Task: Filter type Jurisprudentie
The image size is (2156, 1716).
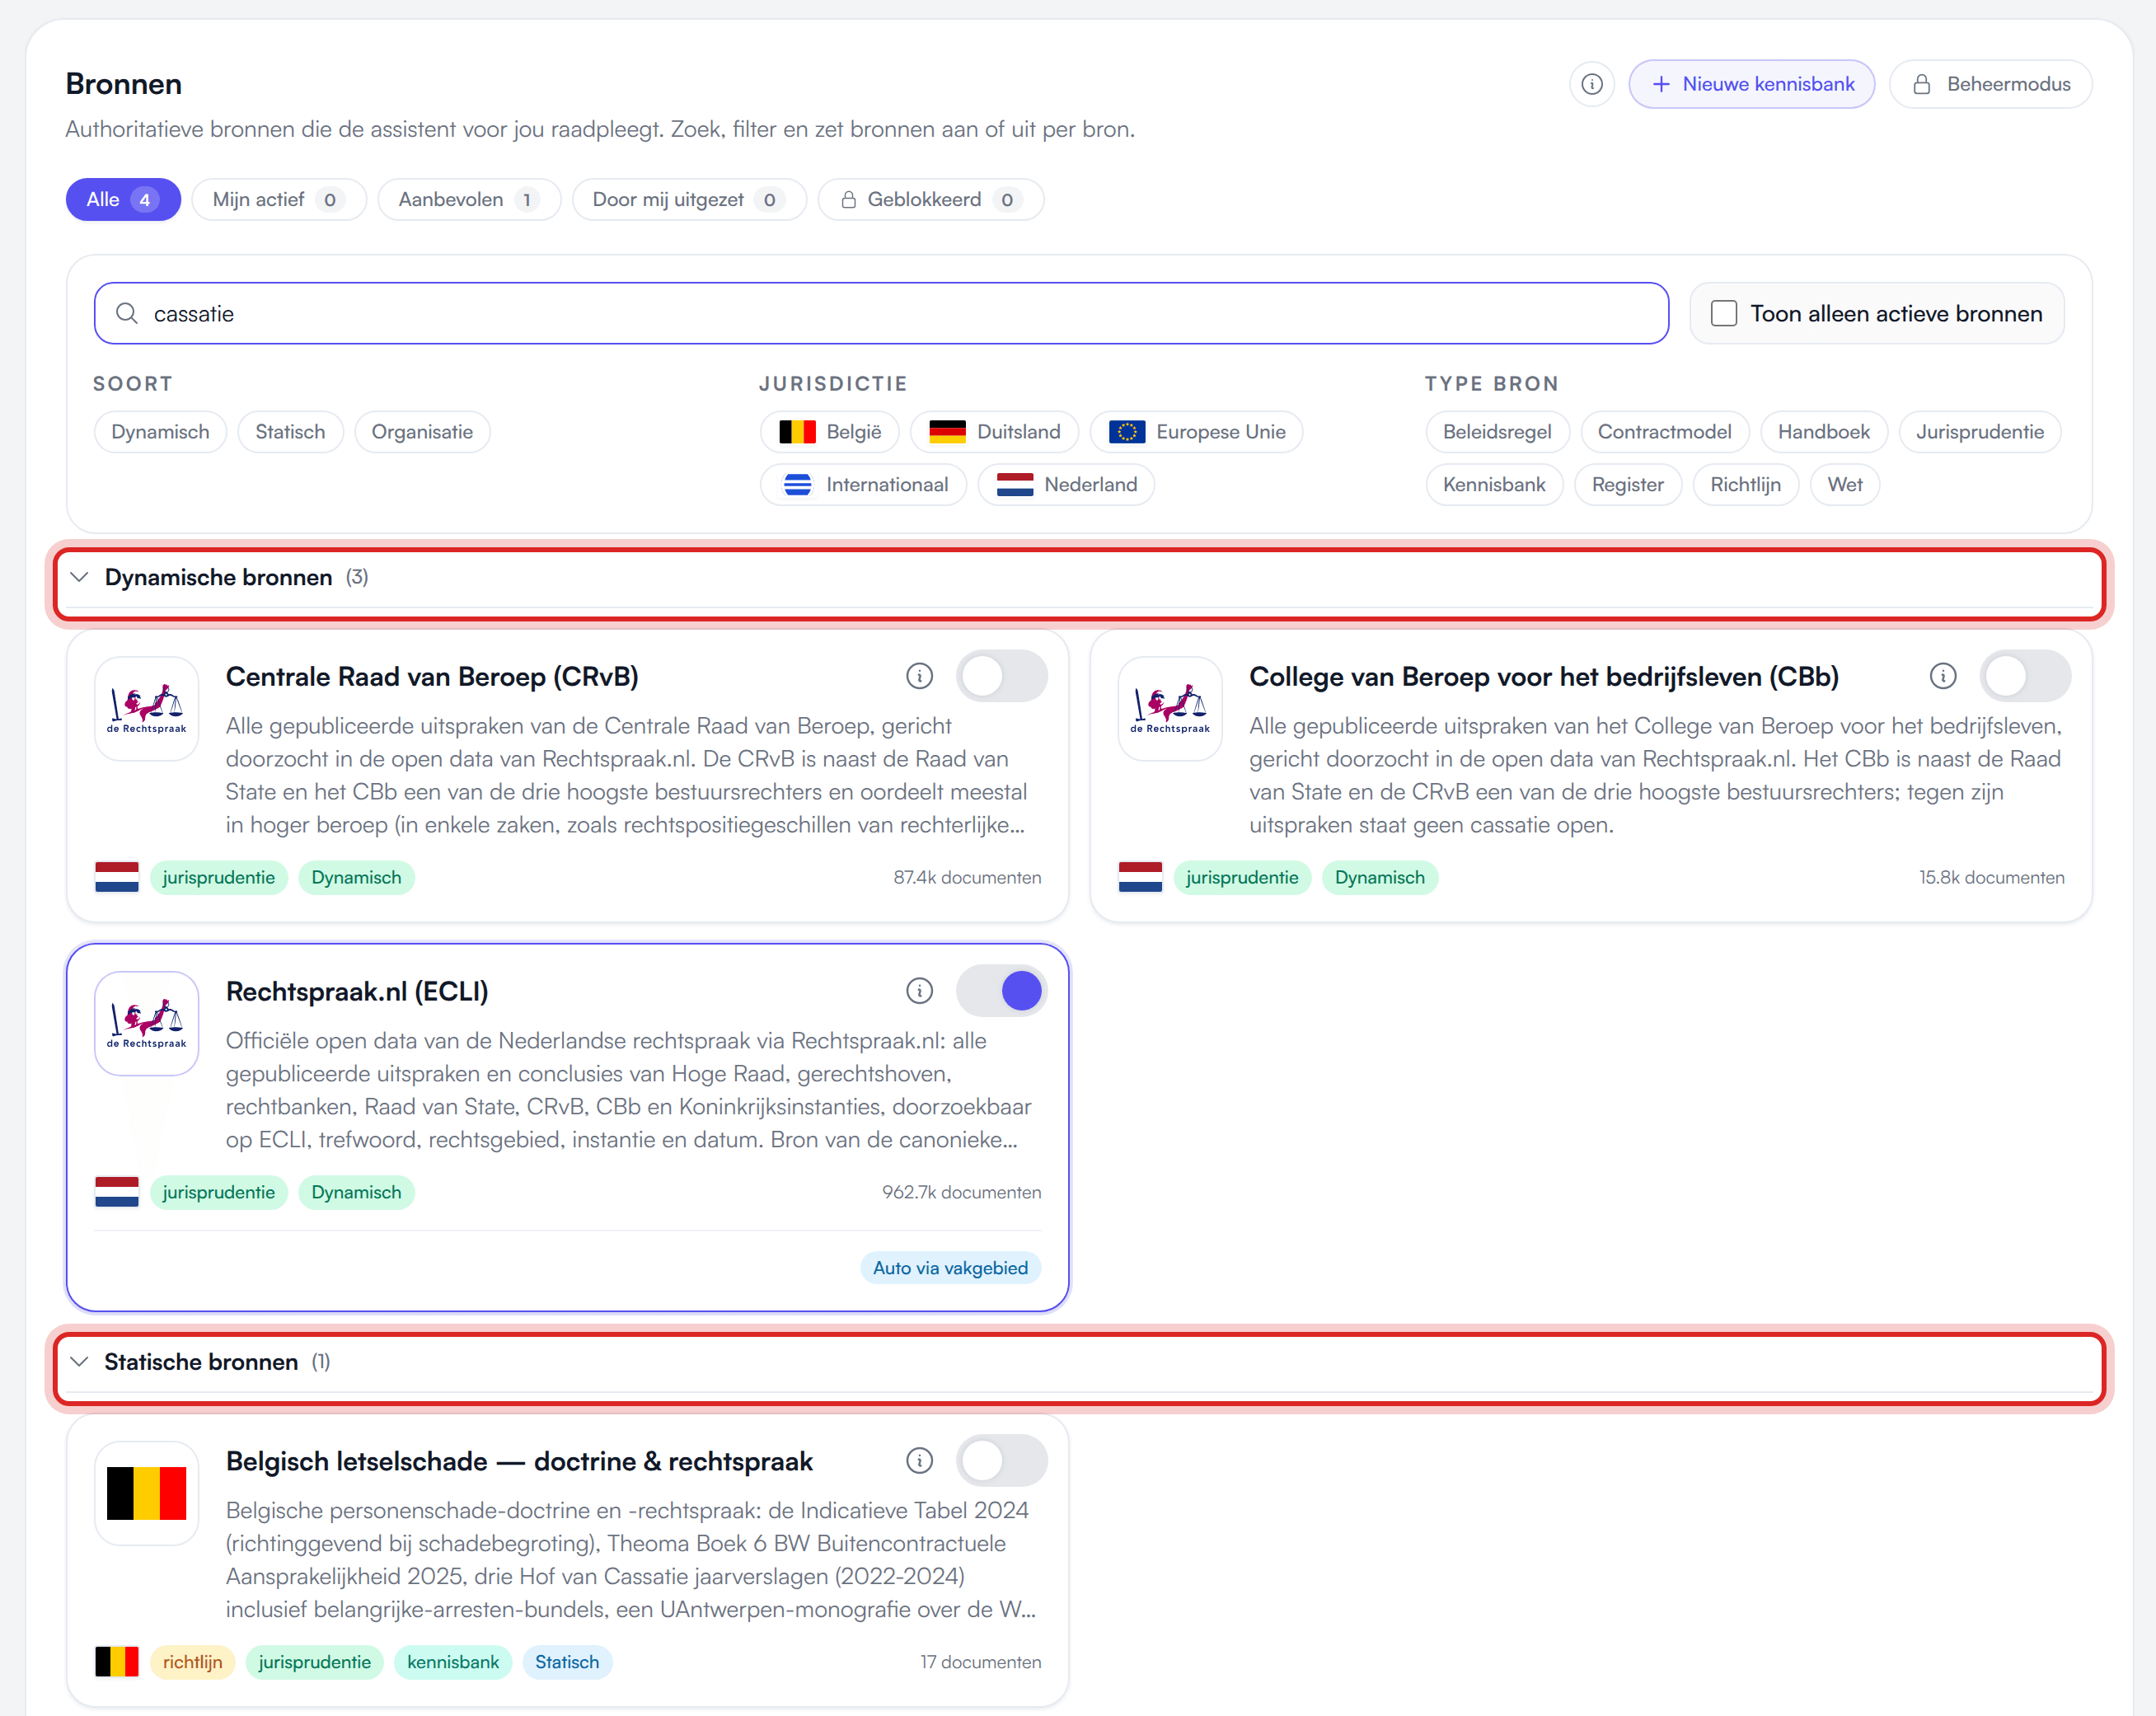Action: tap(1980, 432)
